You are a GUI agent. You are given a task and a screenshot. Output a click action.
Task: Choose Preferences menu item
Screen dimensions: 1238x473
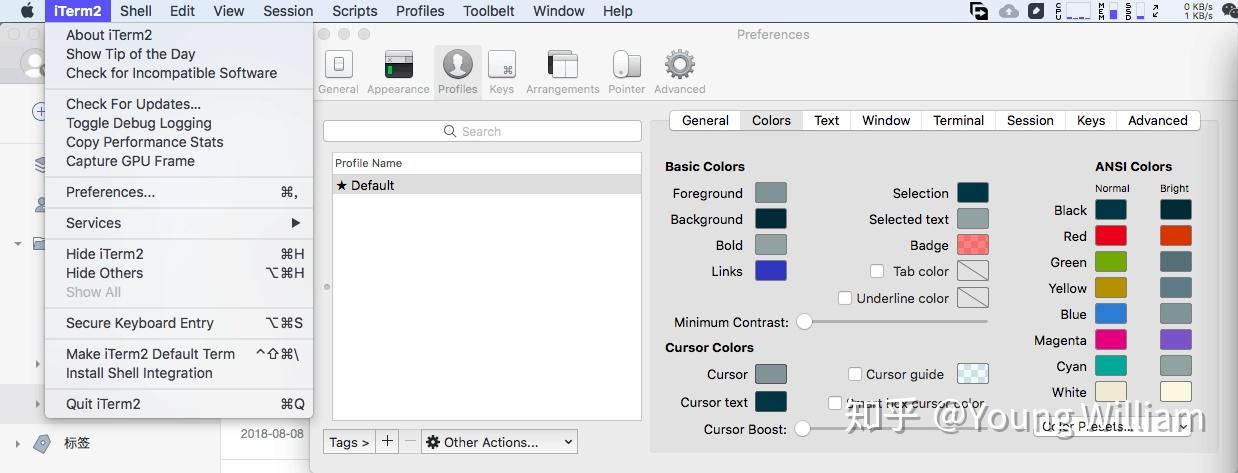pyautogui.click(x=179, y=192)
